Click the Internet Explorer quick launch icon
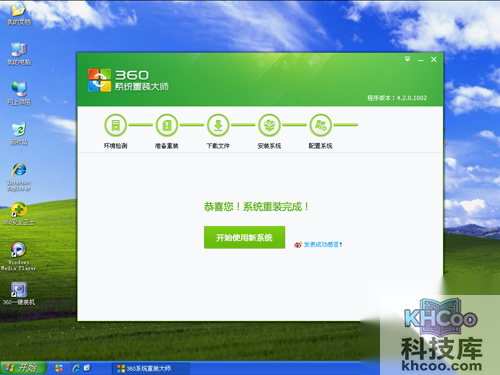 click(x=76, y=368)
